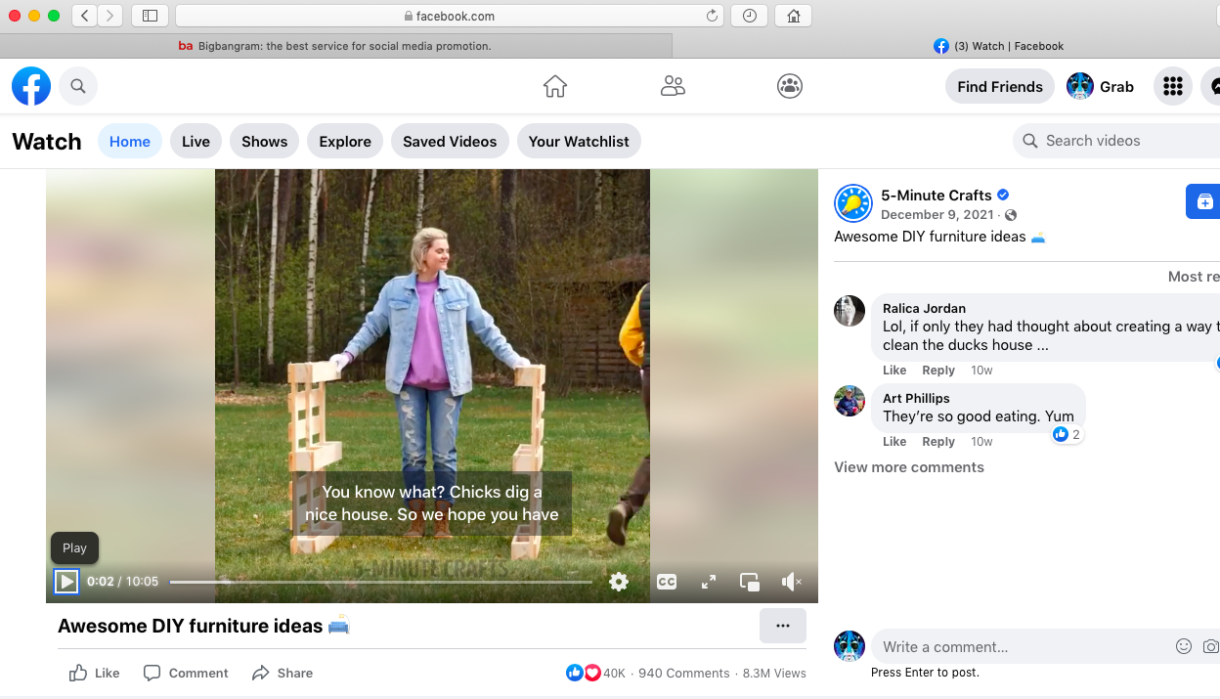Open the Facebook apps grid menu
The image size is (1220, 699).
pos(1172,86)
